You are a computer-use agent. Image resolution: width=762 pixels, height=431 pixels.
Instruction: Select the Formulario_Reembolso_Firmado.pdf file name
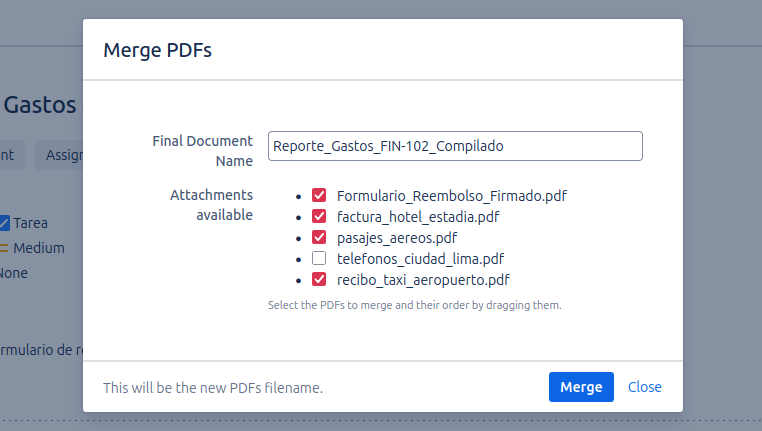[451, 196]
